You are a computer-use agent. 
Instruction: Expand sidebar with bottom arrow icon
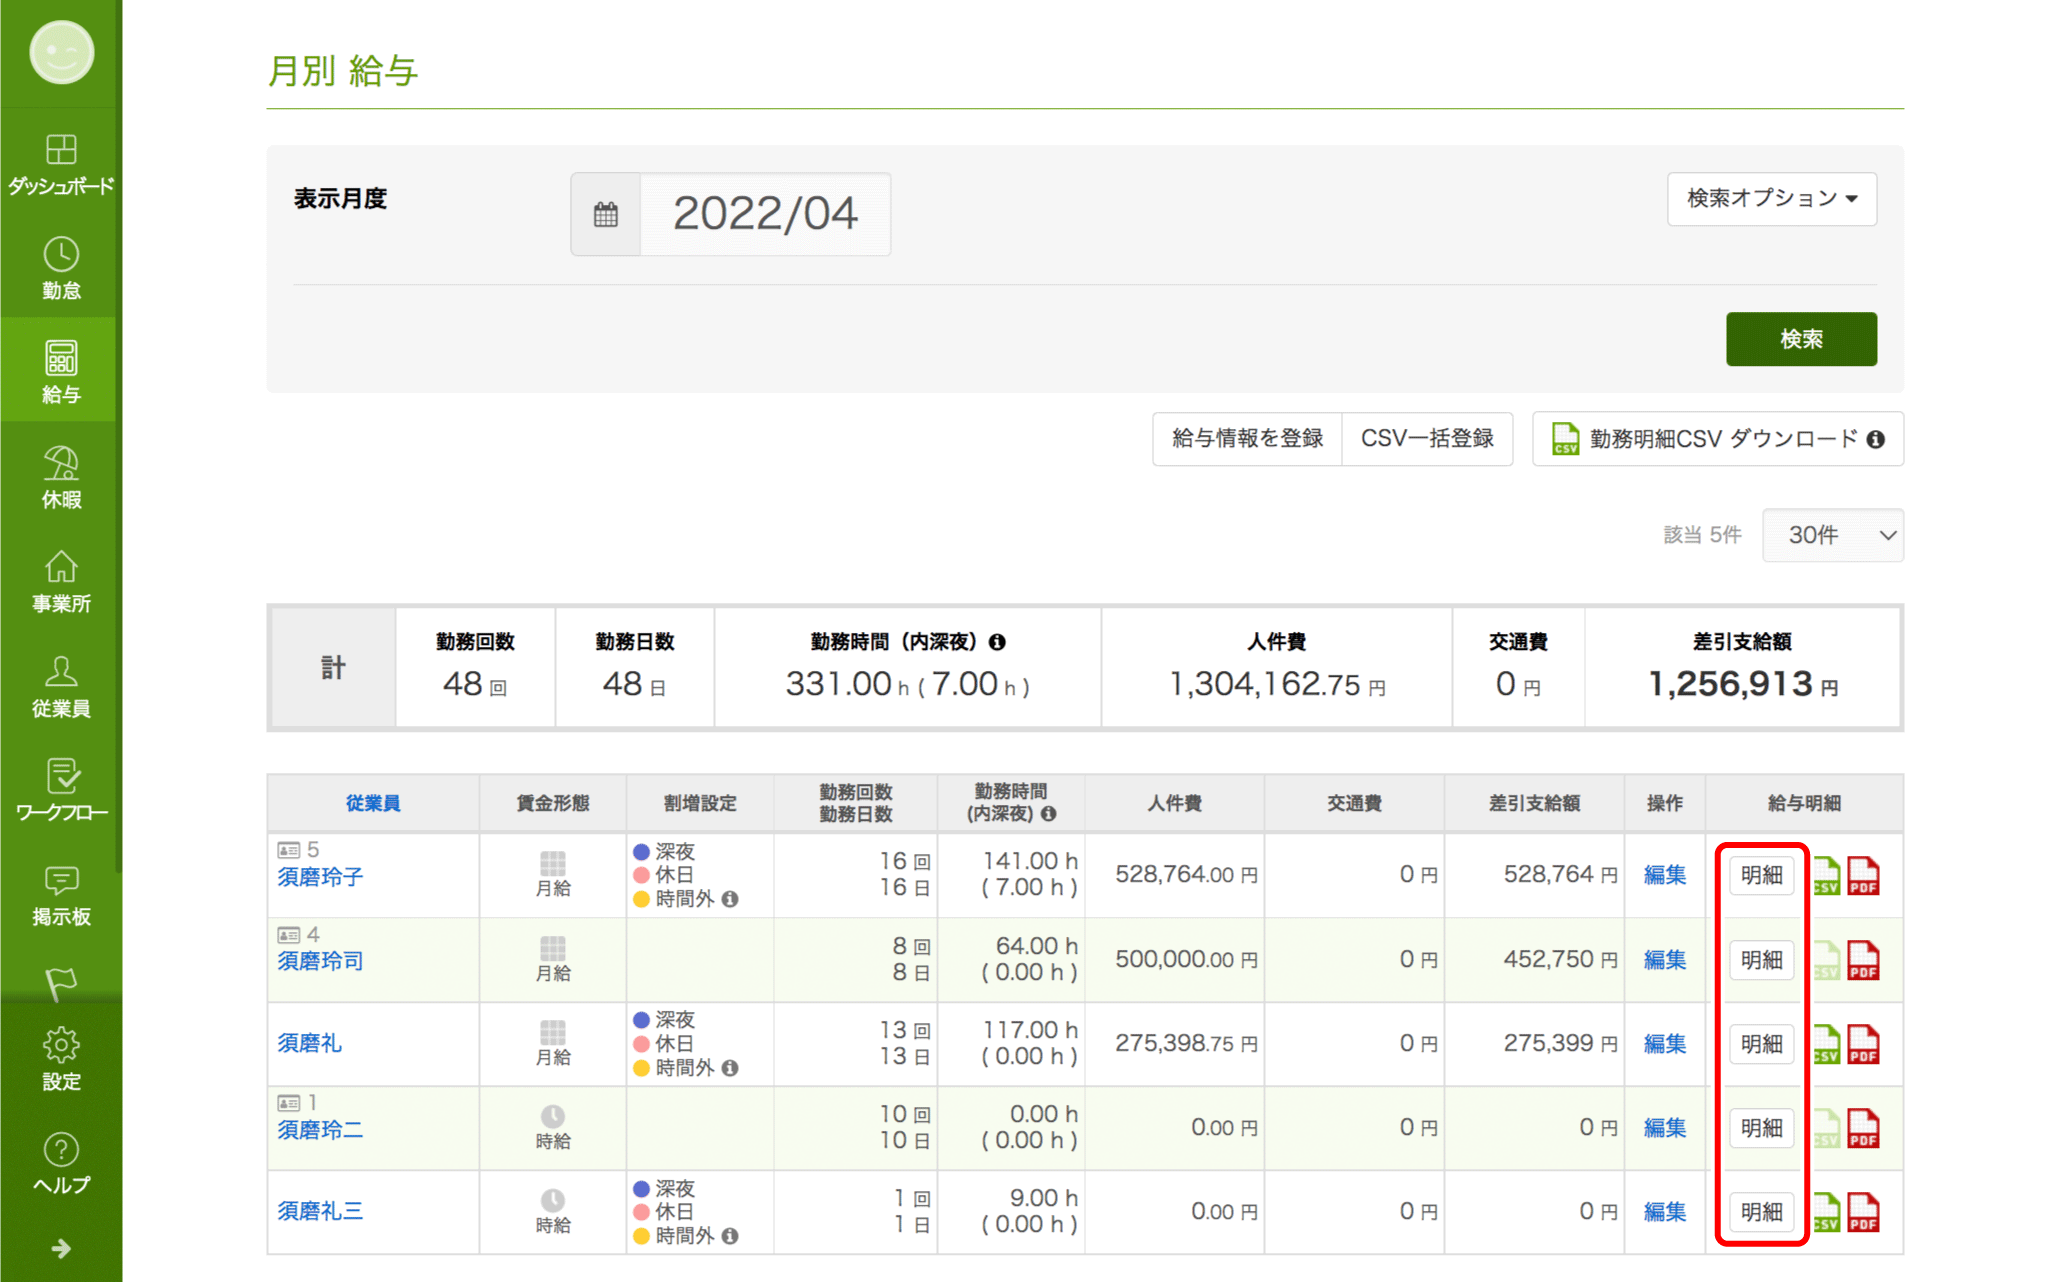[61, 1248]
